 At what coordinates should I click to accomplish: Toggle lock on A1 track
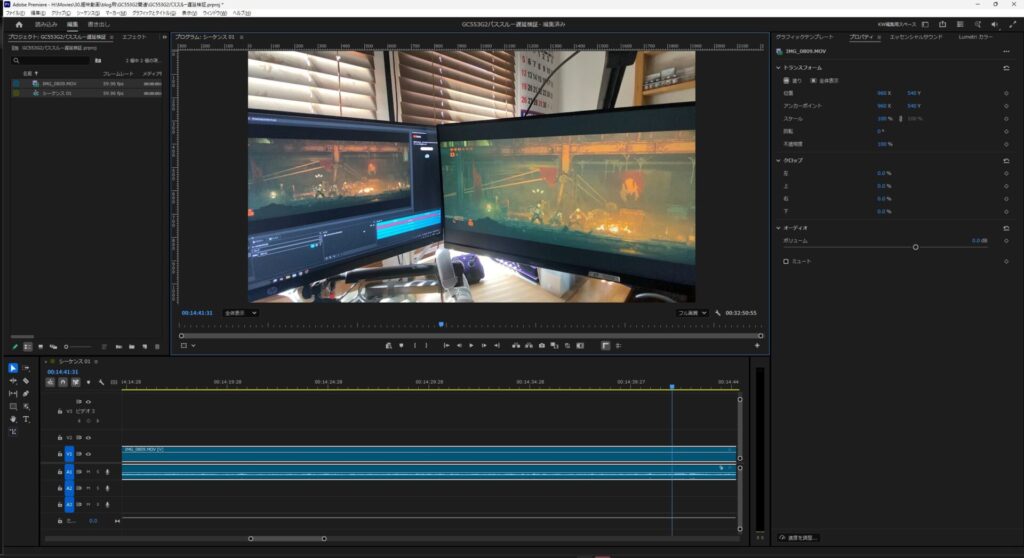(60, 472)
